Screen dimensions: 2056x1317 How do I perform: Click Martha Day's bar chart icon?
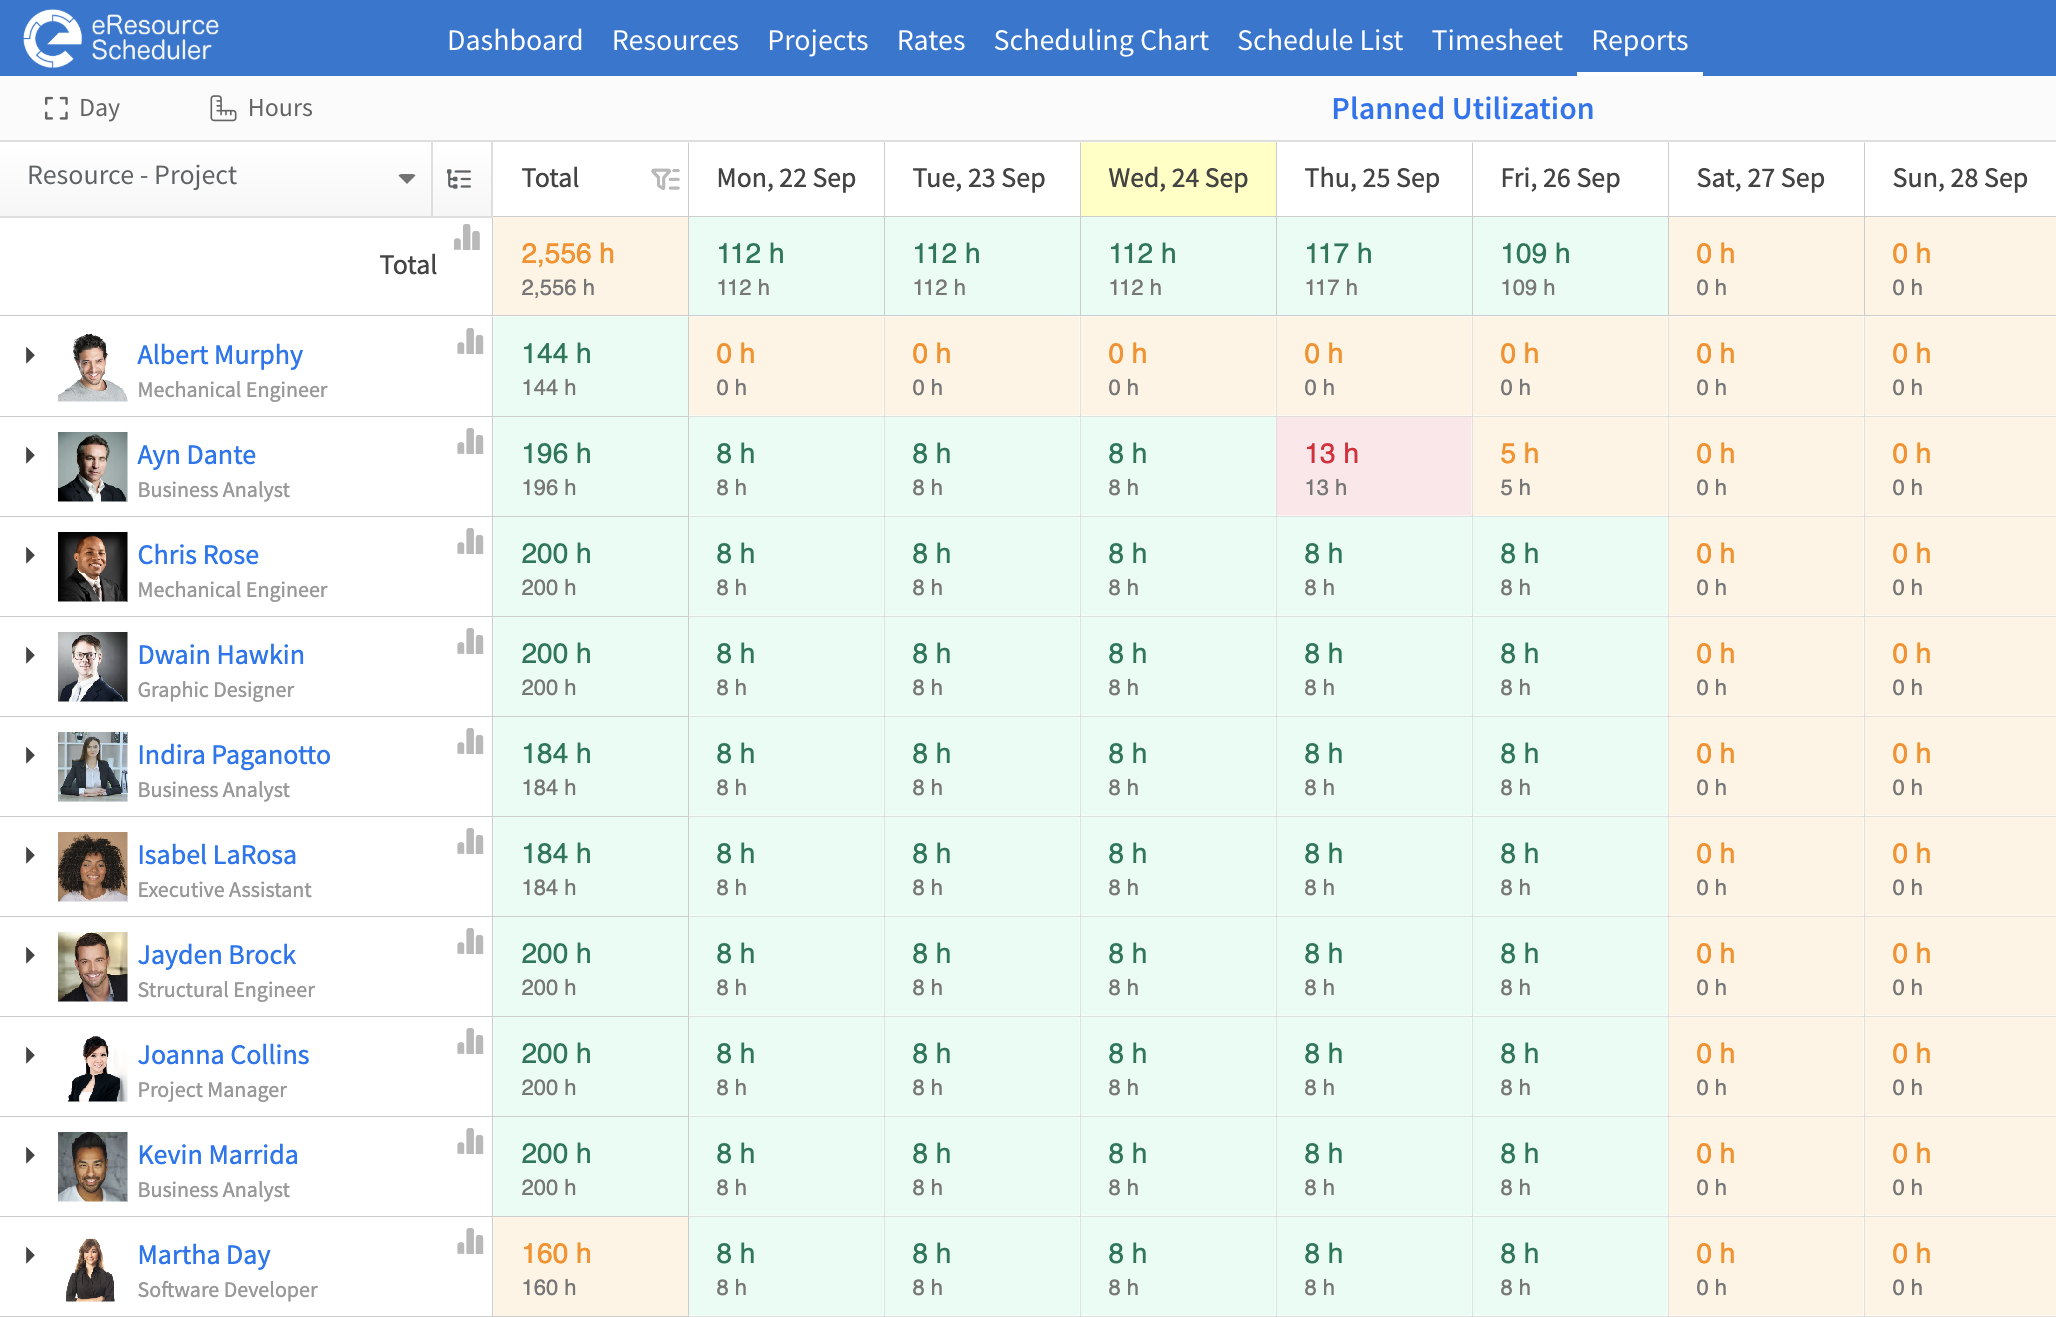470,1242
